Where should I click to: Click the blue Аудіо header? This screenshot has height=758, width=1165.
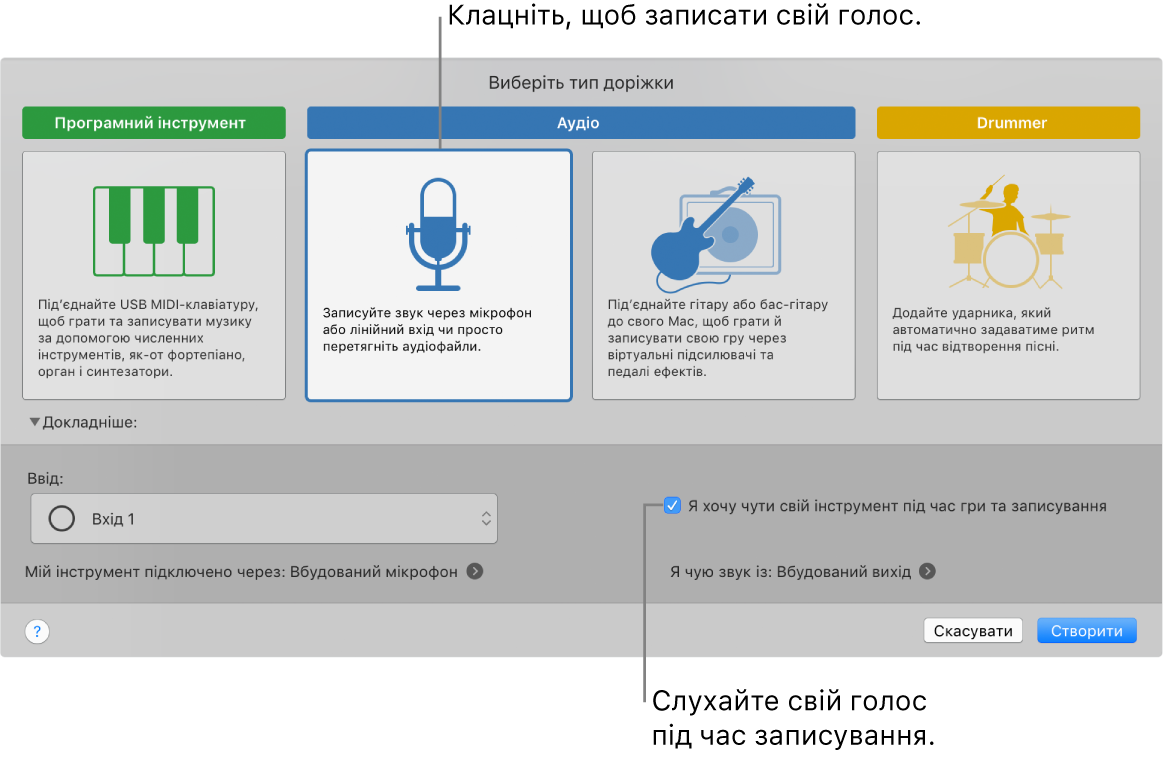coord(580,122)
